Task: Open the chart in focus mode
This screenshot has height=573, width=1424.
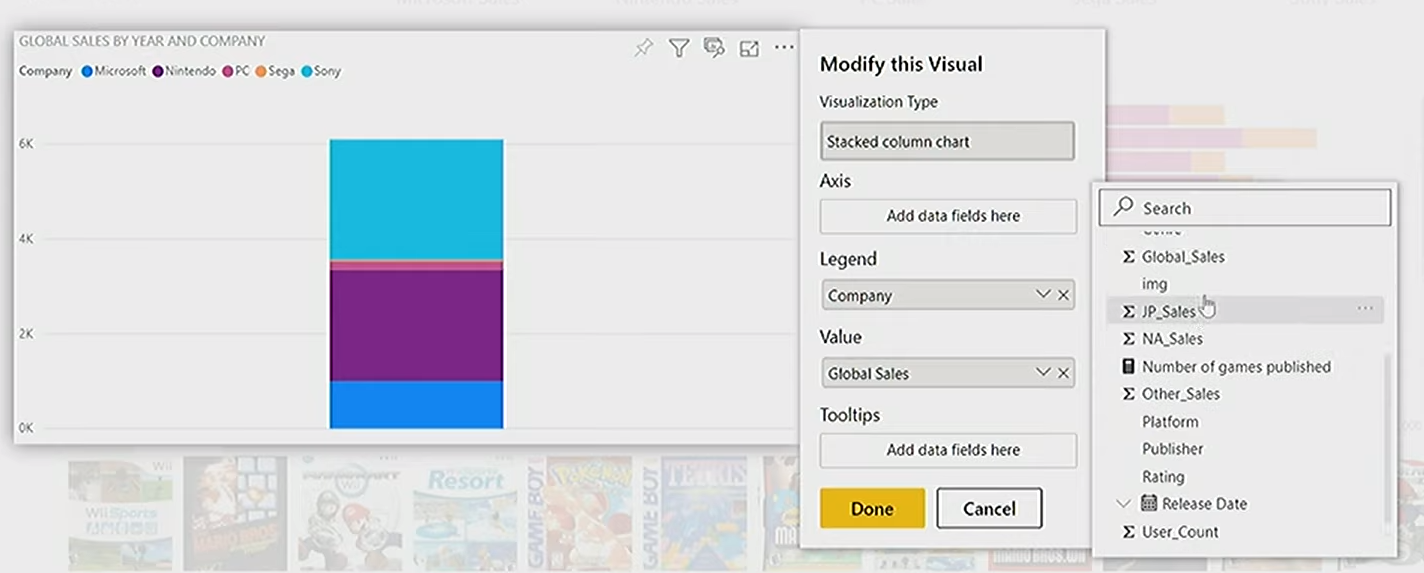Action: [x=749, y=48]
